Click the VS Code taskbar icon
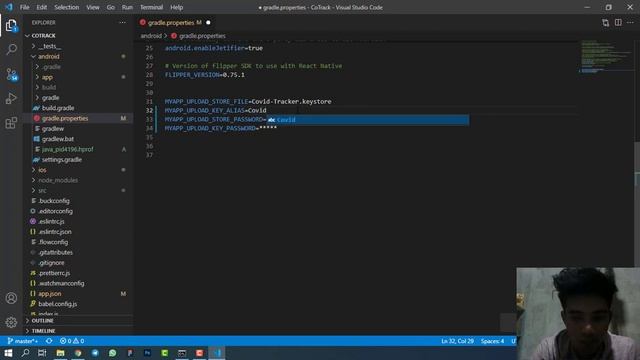 (217, 353)
